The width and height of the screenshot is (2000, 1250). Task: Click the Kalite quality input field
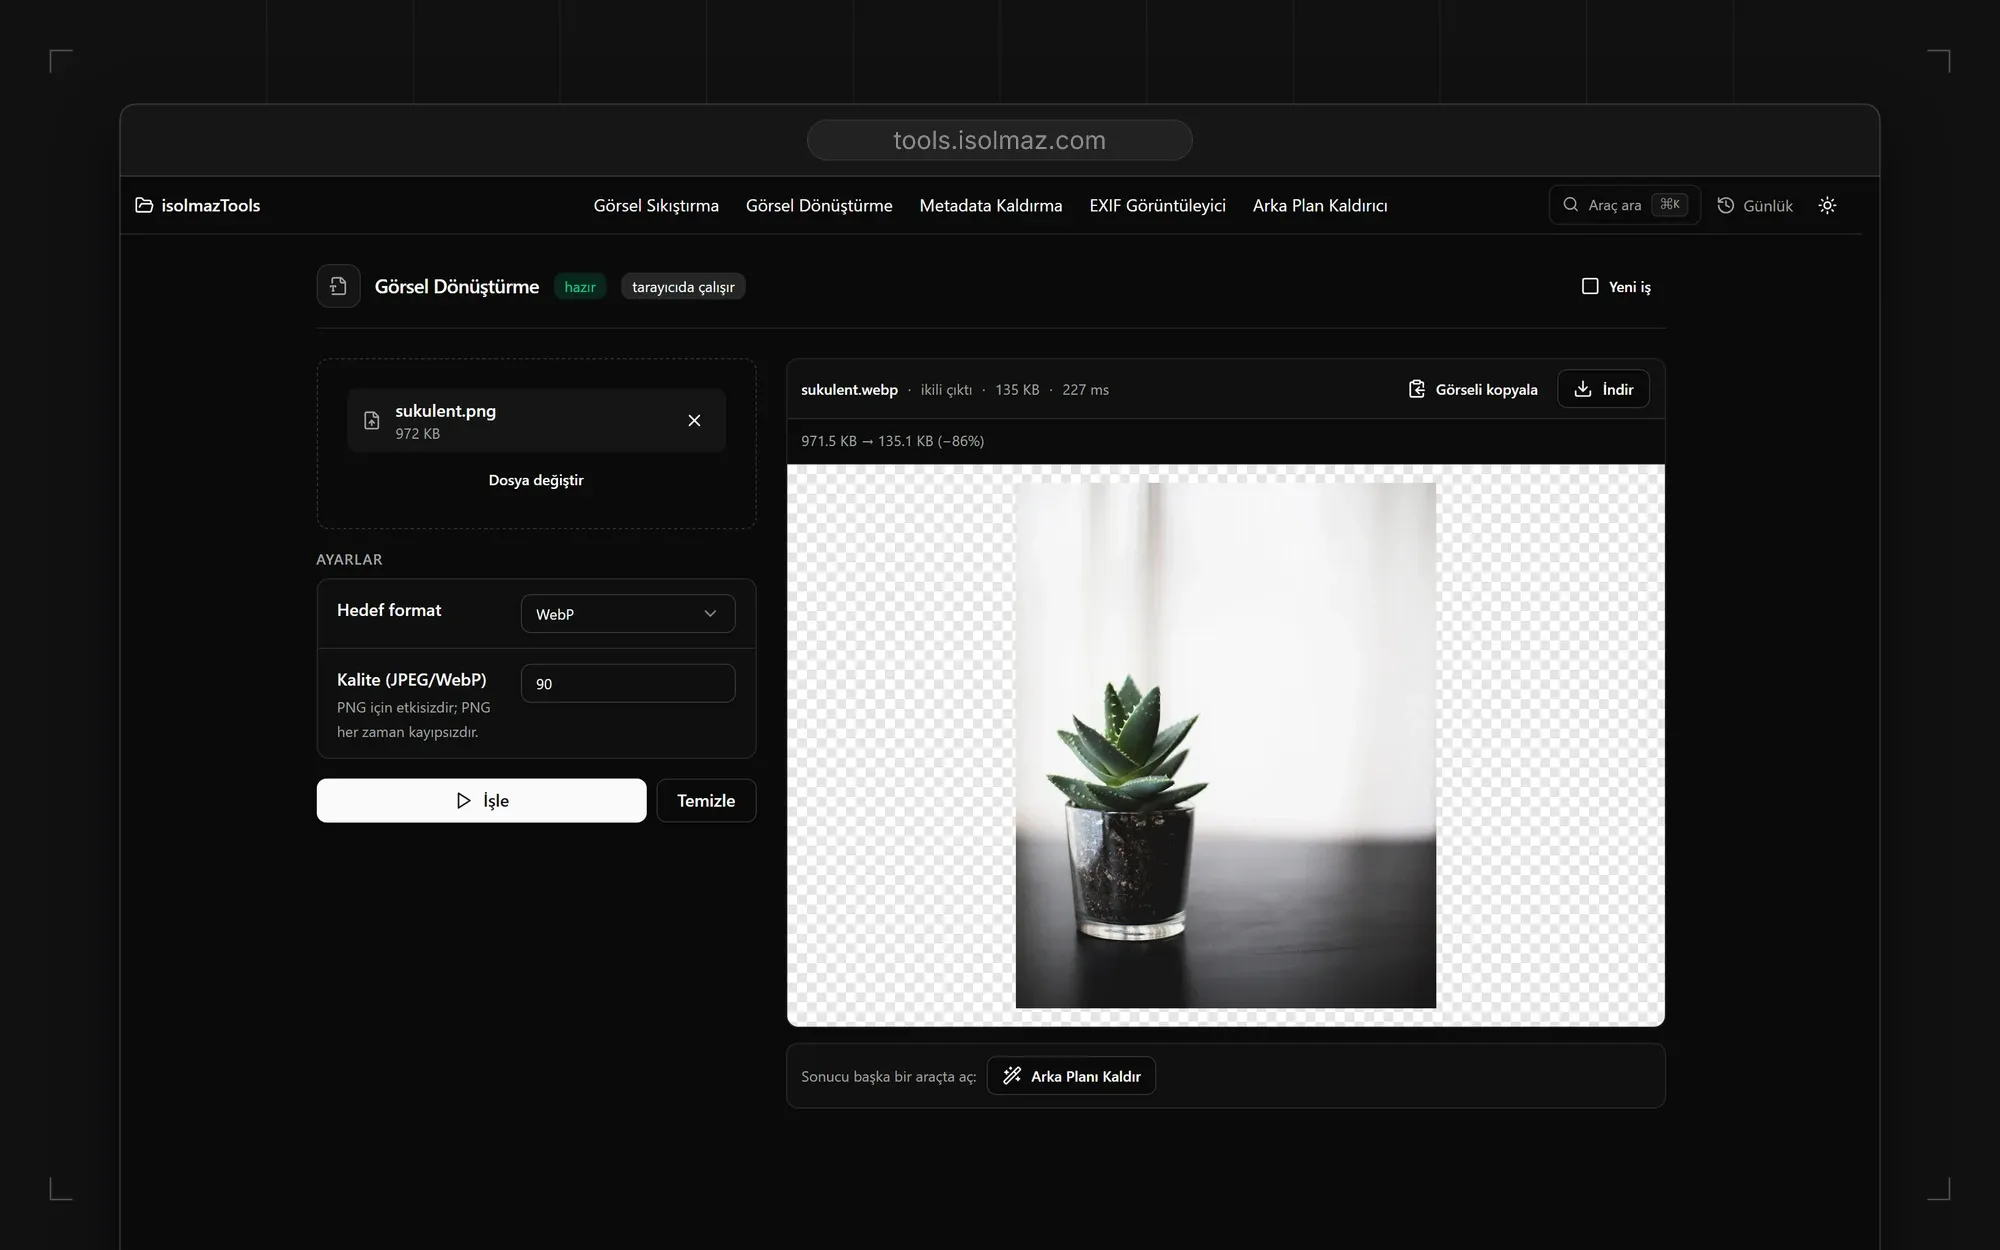pos(628,683)
